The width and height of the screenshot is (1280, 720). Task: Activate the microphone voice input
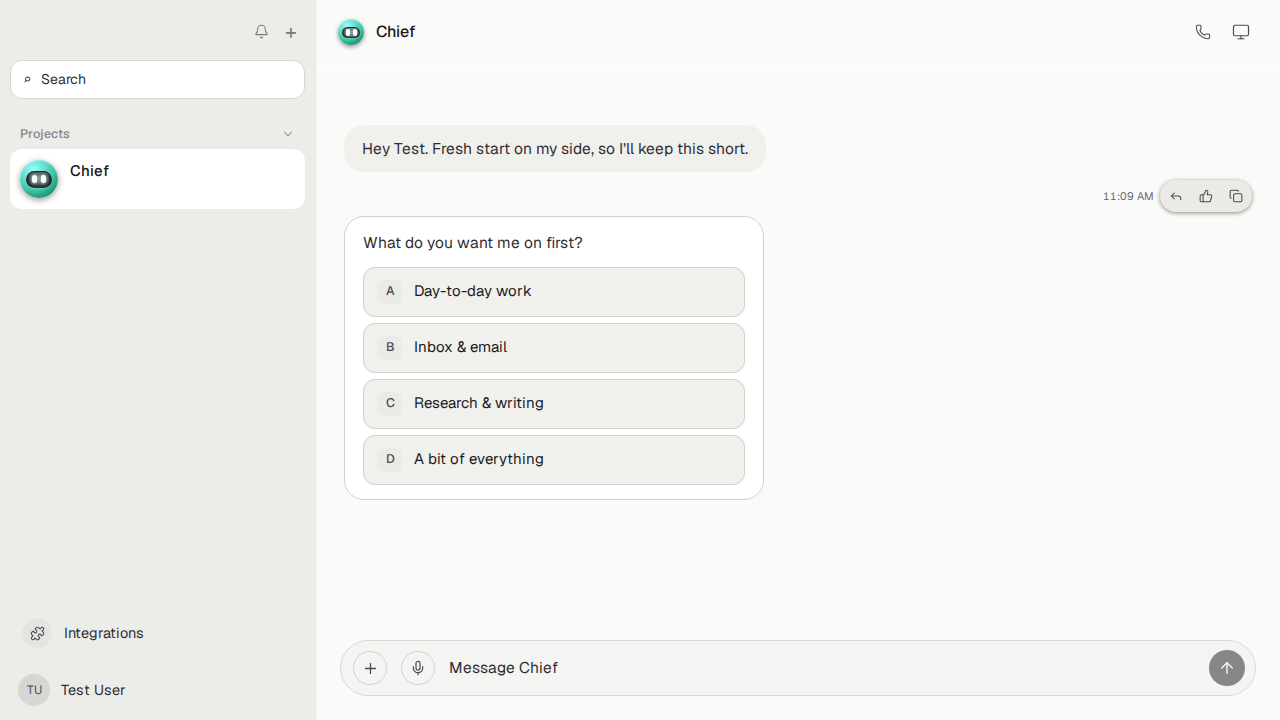[418, 668]
